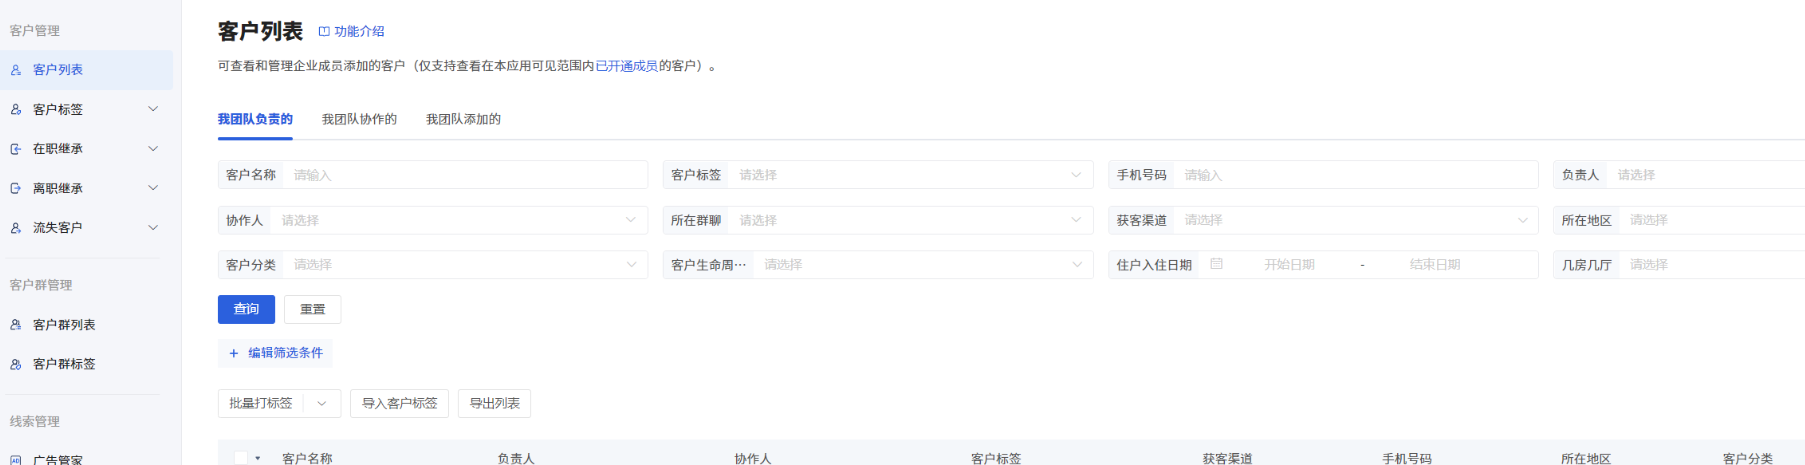This screenshot has width=1805, height=465.
Task: Click the blue 查询 button
Action: click(246, 310)
